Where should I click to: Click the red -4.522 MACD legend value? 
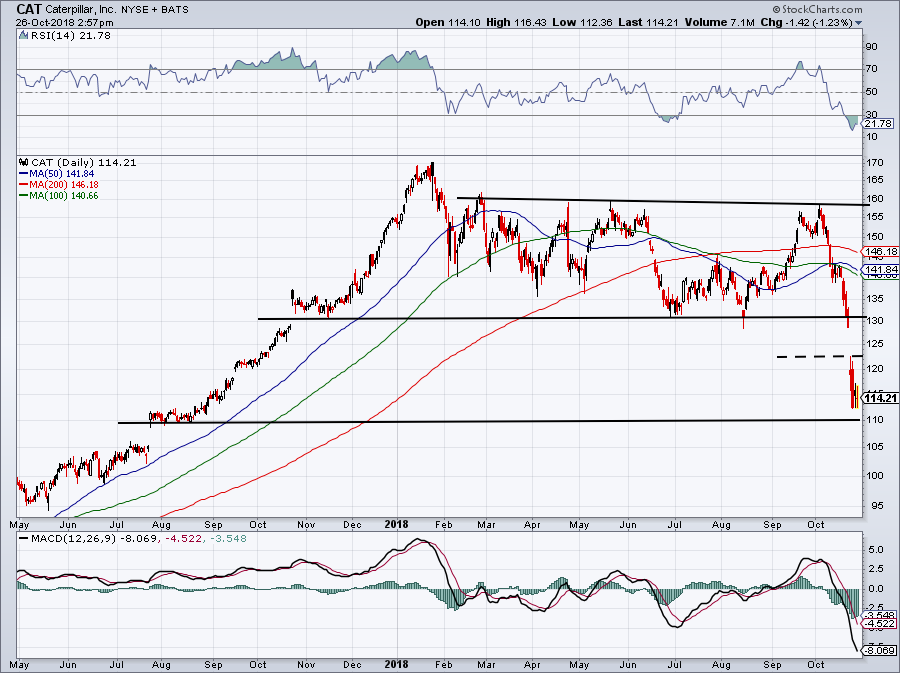(182, 539)
